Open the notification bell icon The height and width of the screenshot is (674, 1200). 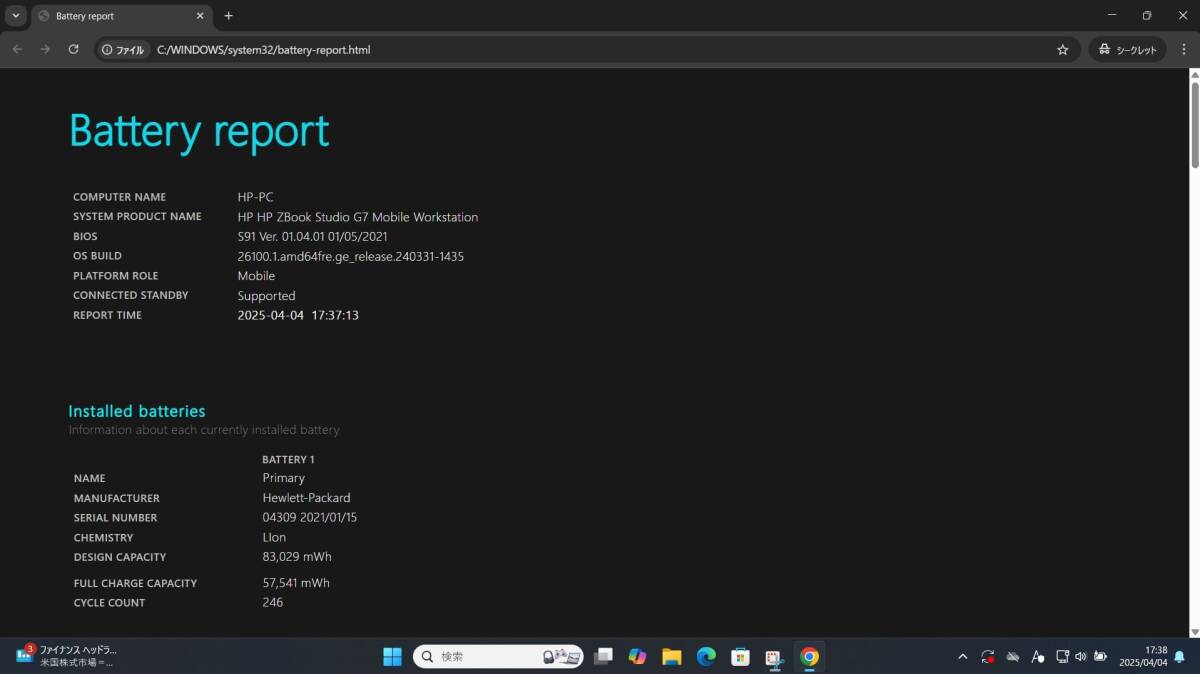1180,657
